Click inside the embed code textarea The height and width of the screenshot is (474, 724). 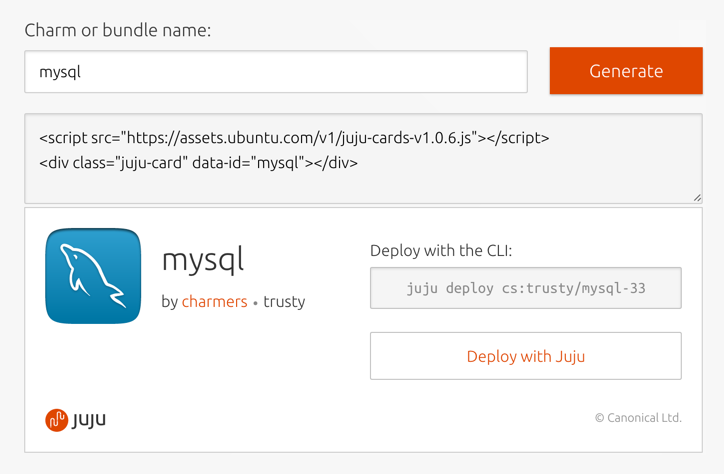click(x=363, y=158)
